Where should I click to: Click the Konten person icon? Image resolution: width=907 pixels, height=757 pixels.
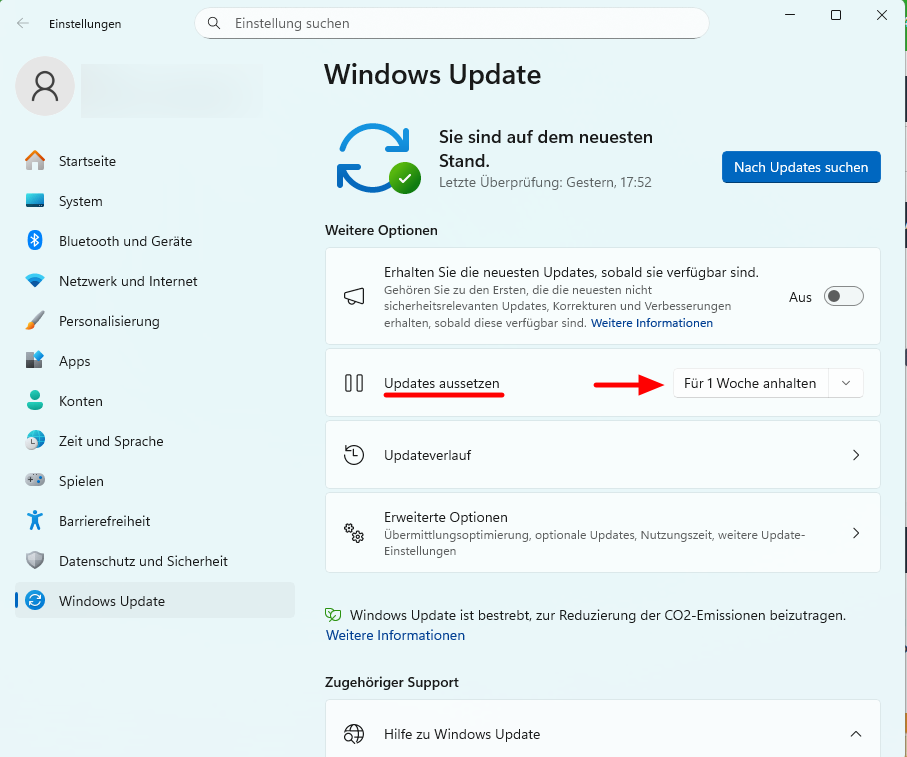[x=35, y=400]
